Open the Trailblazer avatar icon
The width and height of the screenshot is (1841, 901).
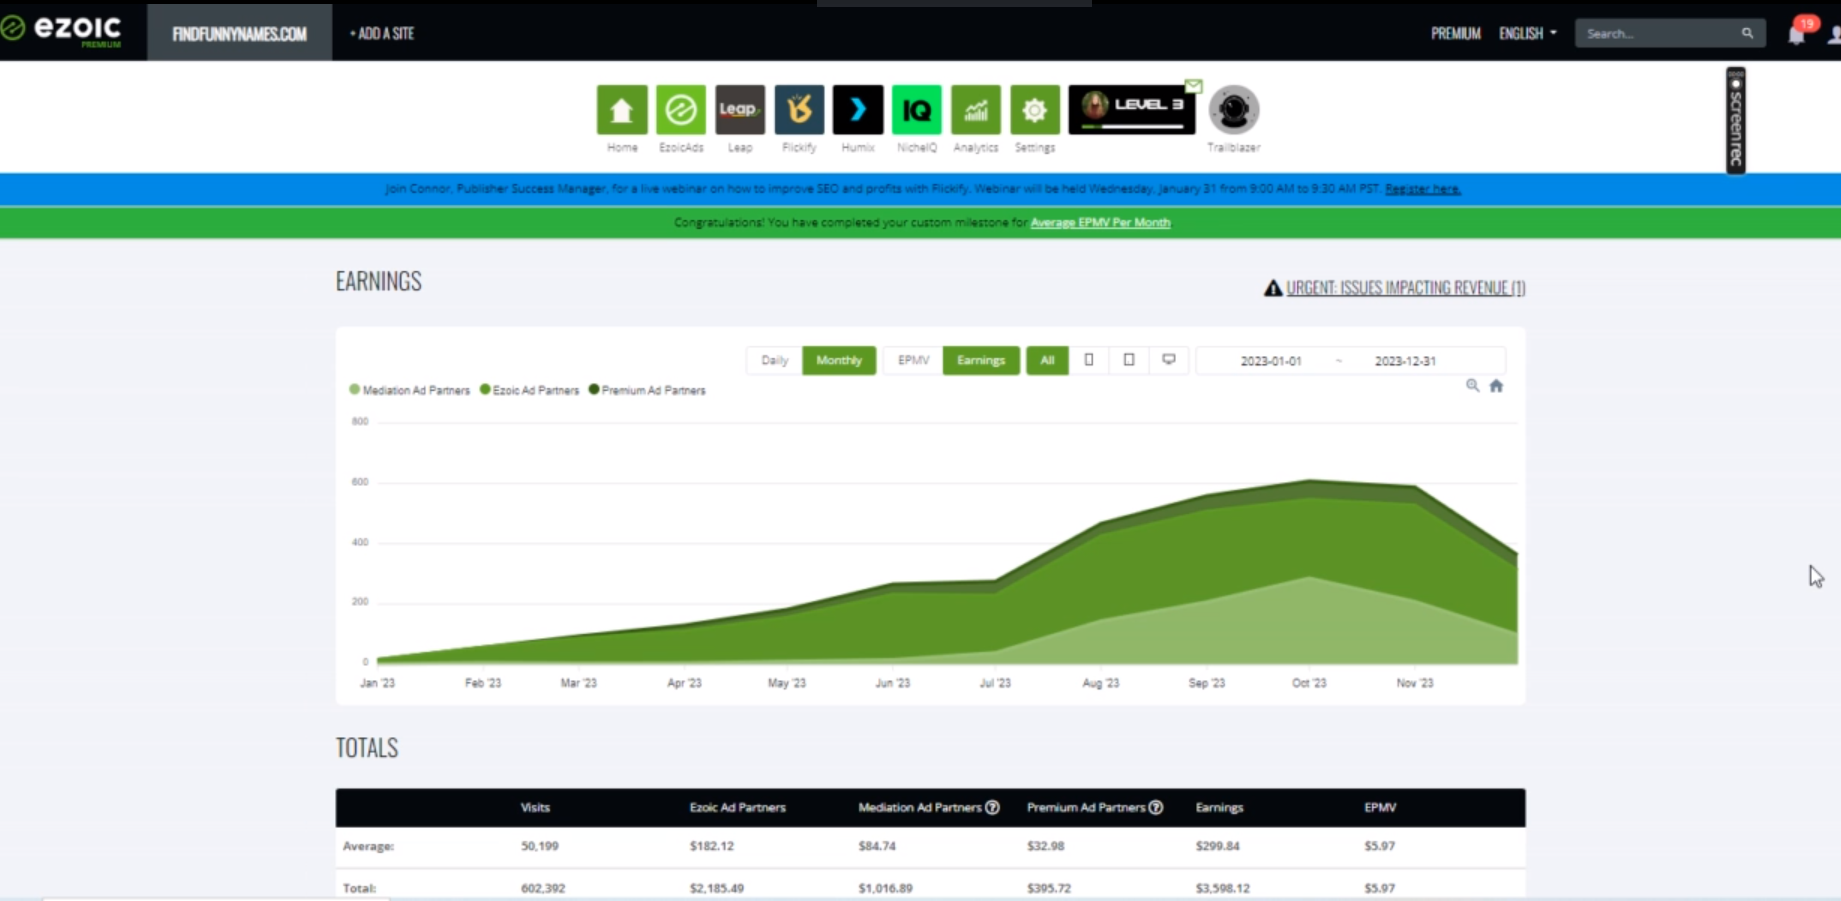(x=1233, y=110)
